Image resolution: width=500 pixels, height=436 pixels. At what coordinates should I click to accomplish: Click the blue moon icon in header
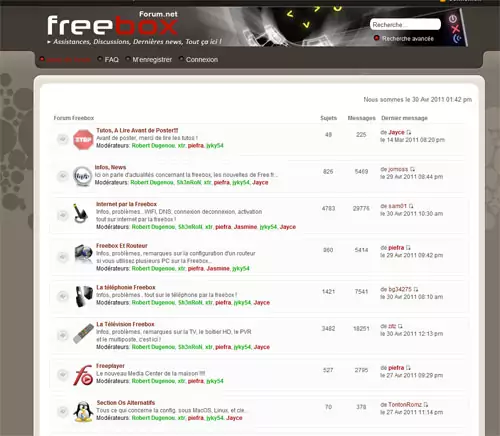pos(457,39)
